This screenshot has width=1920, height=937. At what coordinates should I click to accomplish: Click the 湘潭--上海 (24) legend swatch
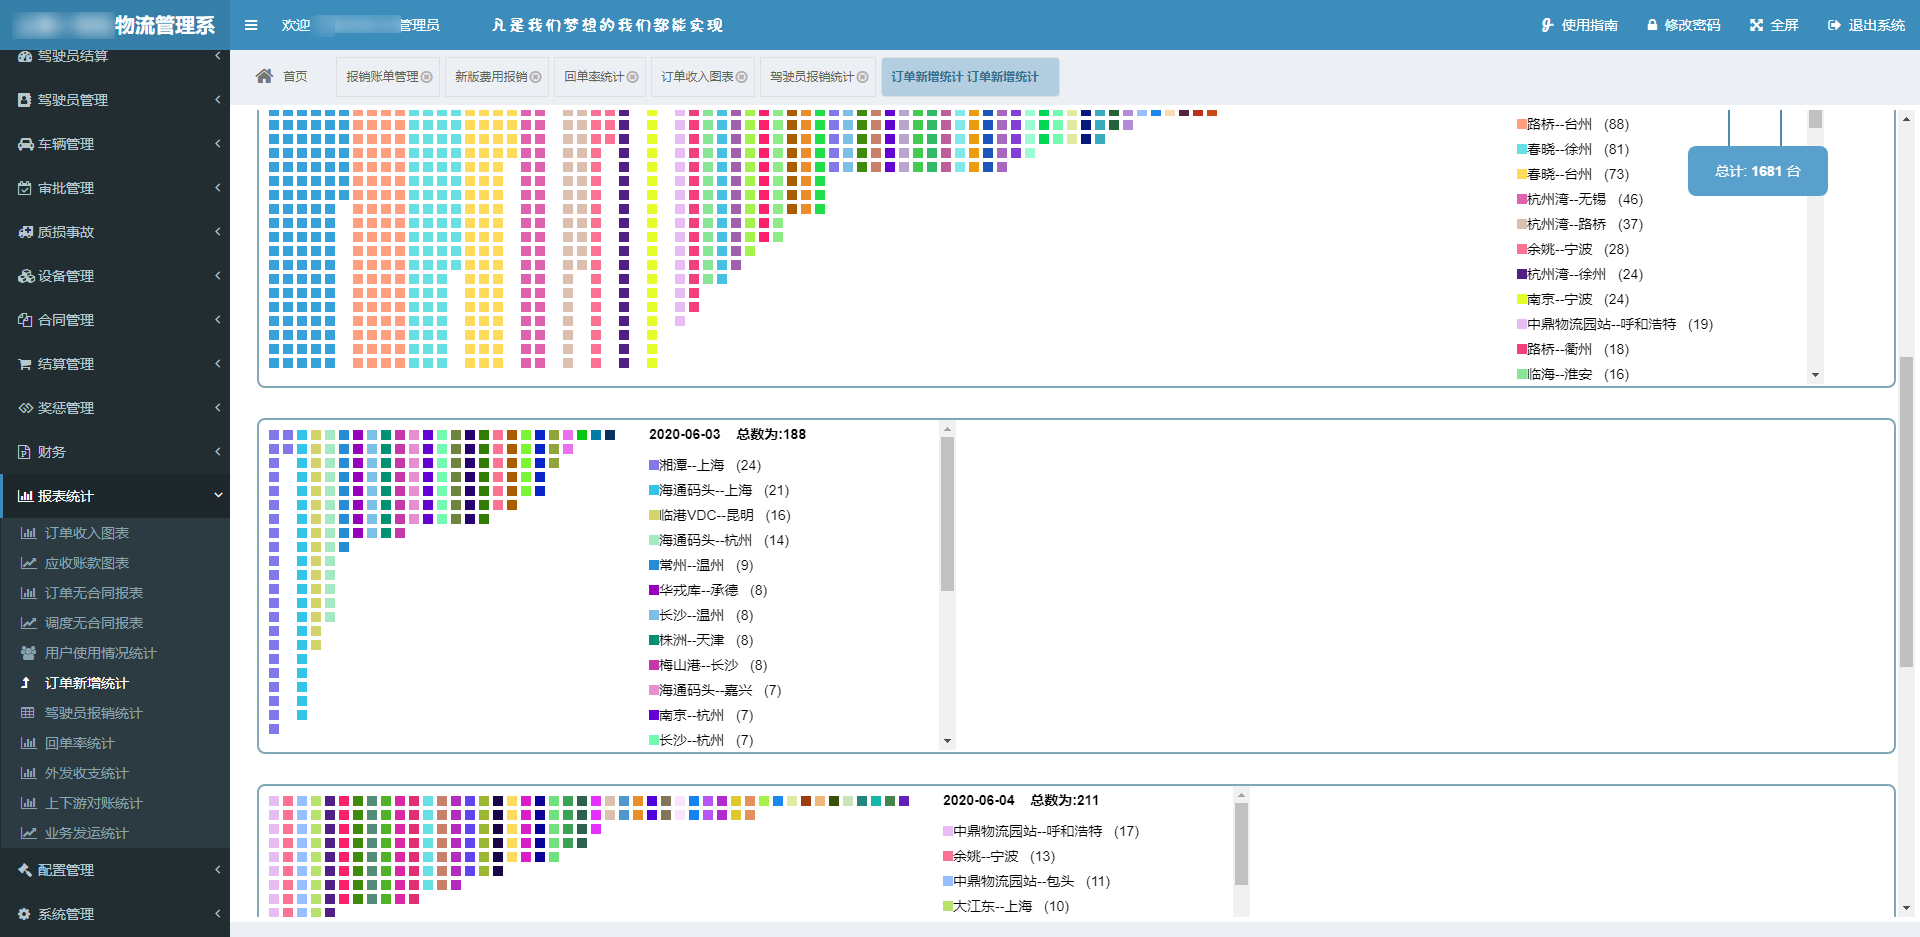pos(654,465)
